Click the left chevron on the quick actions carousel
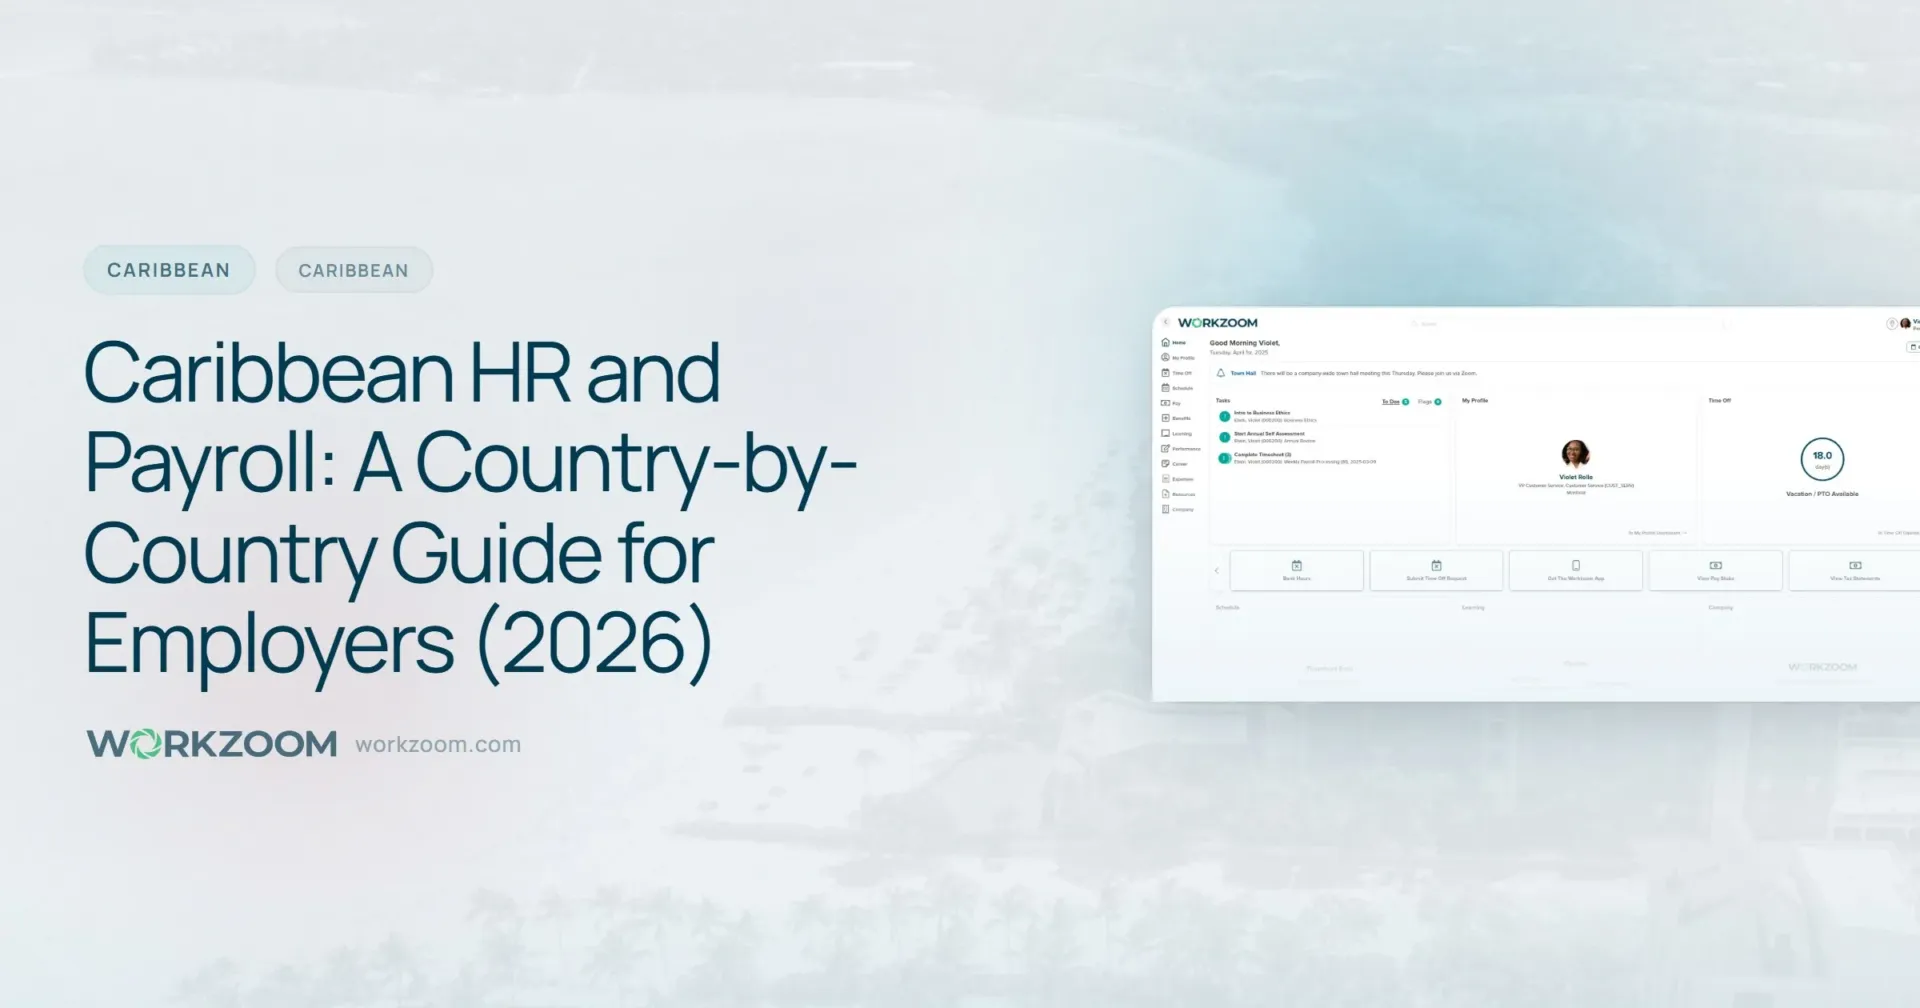 tap(1216, 569)
